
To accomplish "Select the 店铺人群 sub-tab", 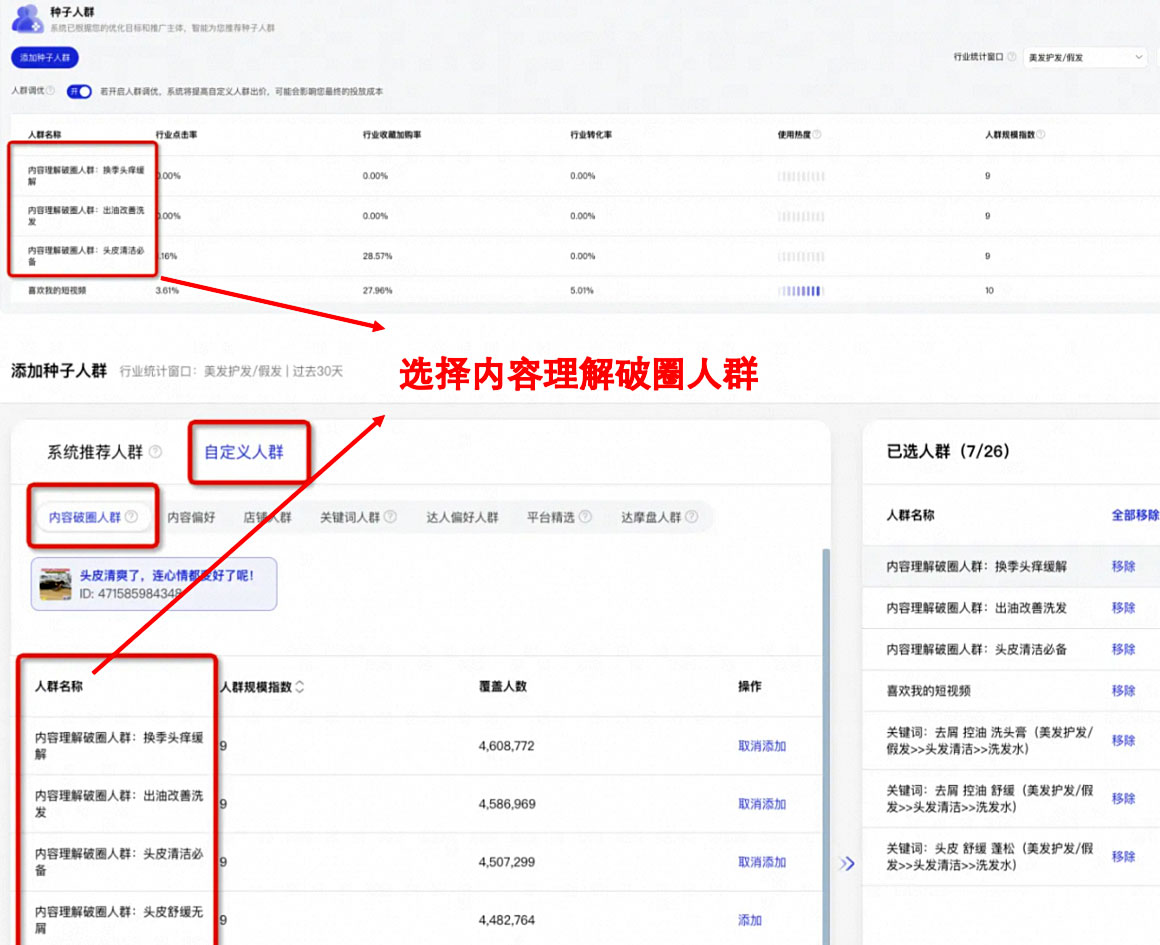I will click(267, 517).
